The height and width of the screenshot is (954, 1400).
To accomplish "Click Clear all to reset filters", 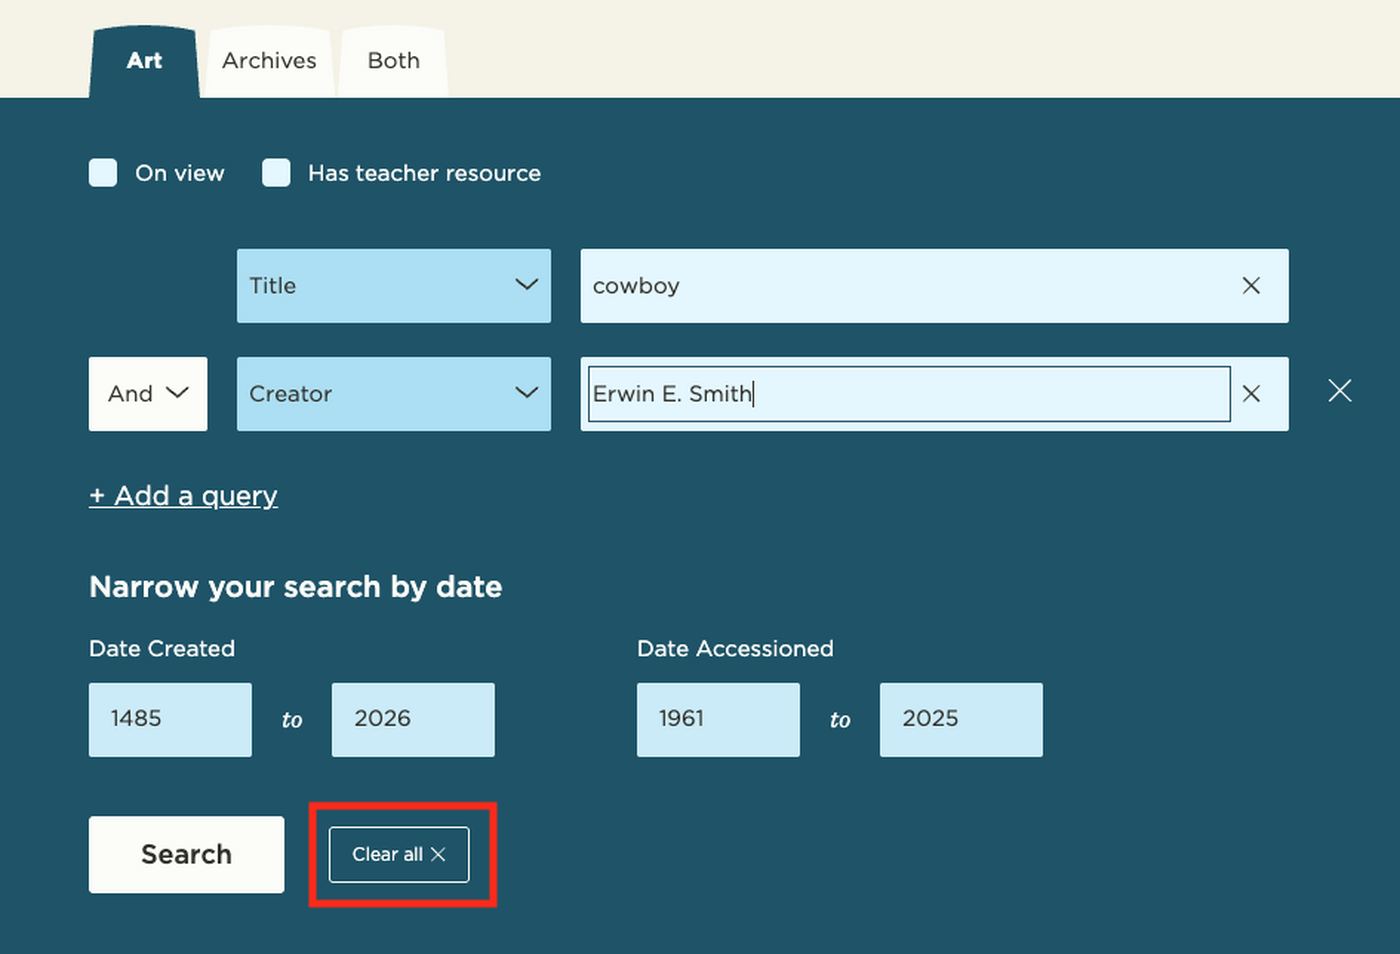I will coord(397,854).
